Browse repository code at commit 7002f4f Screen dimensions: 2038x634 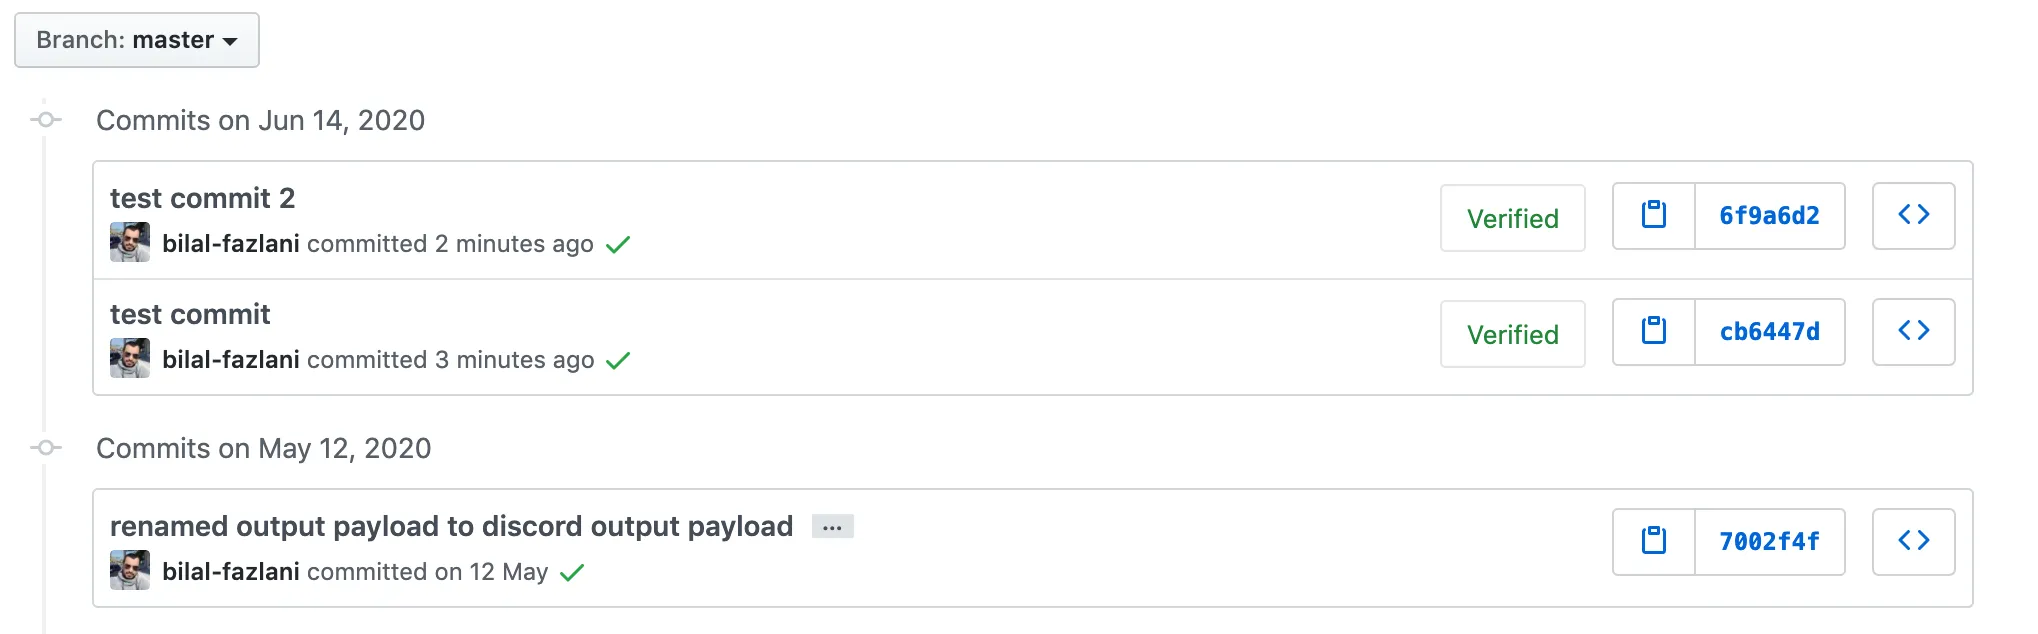pyautogui.click(x=1913, y=541)
